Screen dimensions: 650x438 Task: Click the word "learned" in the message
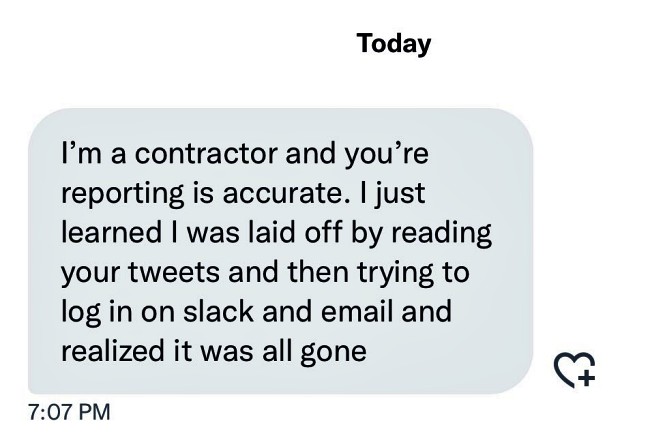(x=111, y=232)
